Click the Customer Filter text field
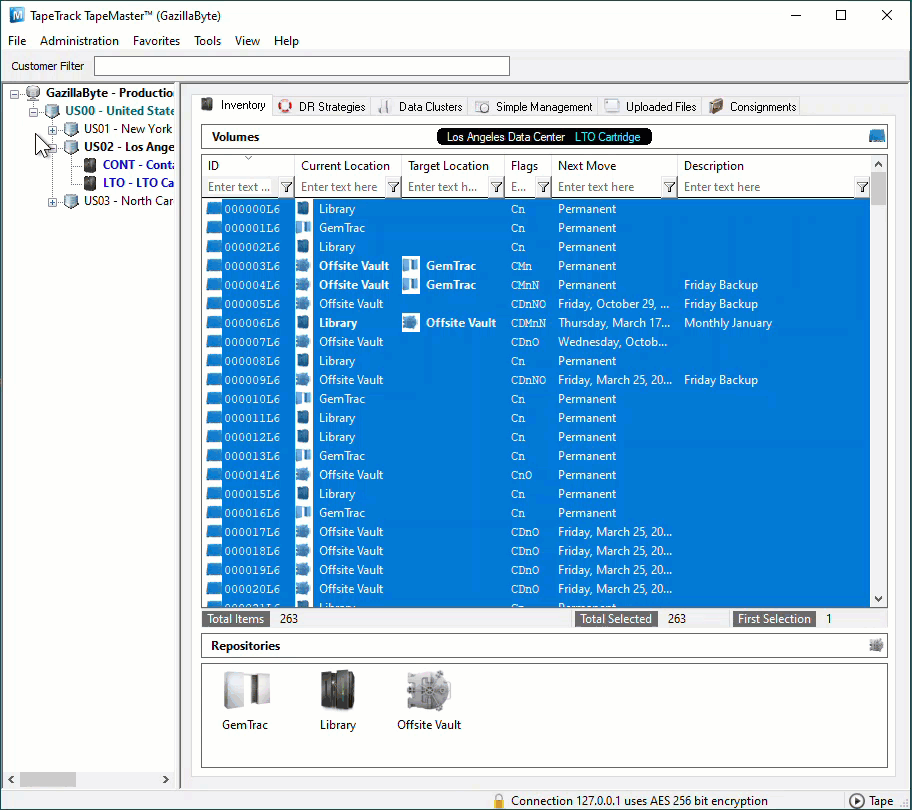This screenshot has height=810, width=912. click(x=302, y=66)
